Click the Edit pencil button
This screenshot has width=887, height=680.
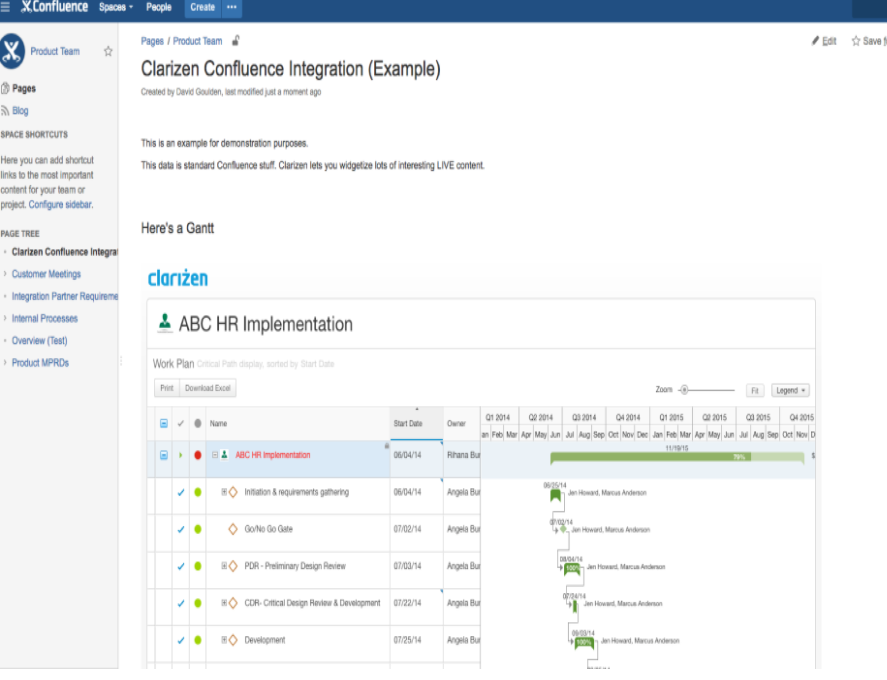tap(824, 41)
